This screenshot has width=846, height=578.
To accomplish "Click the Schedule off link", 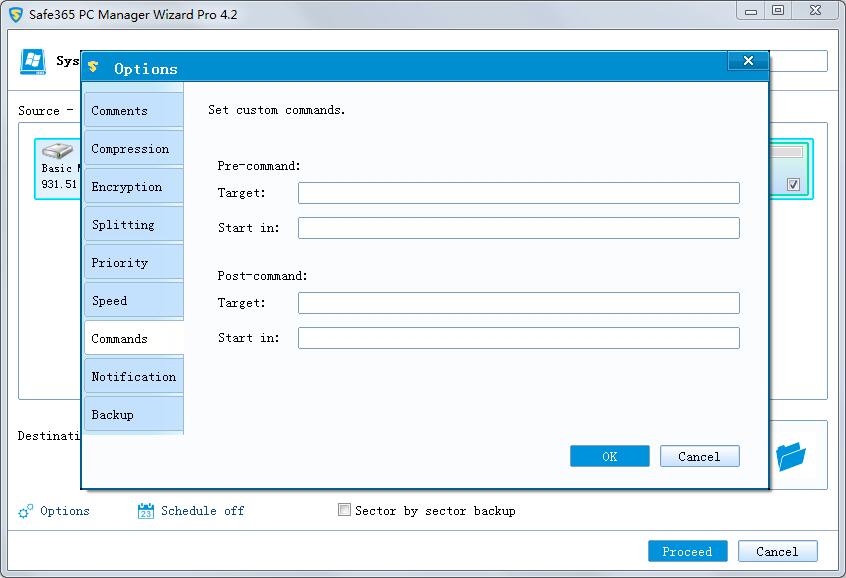I will click(202, 511).
